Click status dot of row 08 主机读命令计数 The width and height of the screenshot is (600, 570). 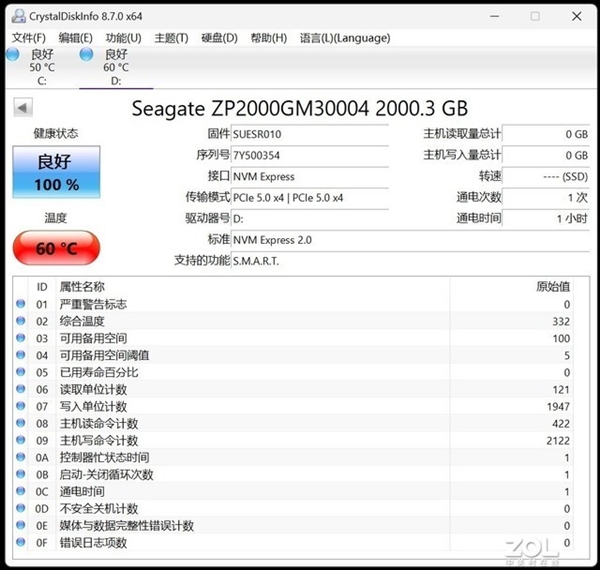[x=21, y=423]
